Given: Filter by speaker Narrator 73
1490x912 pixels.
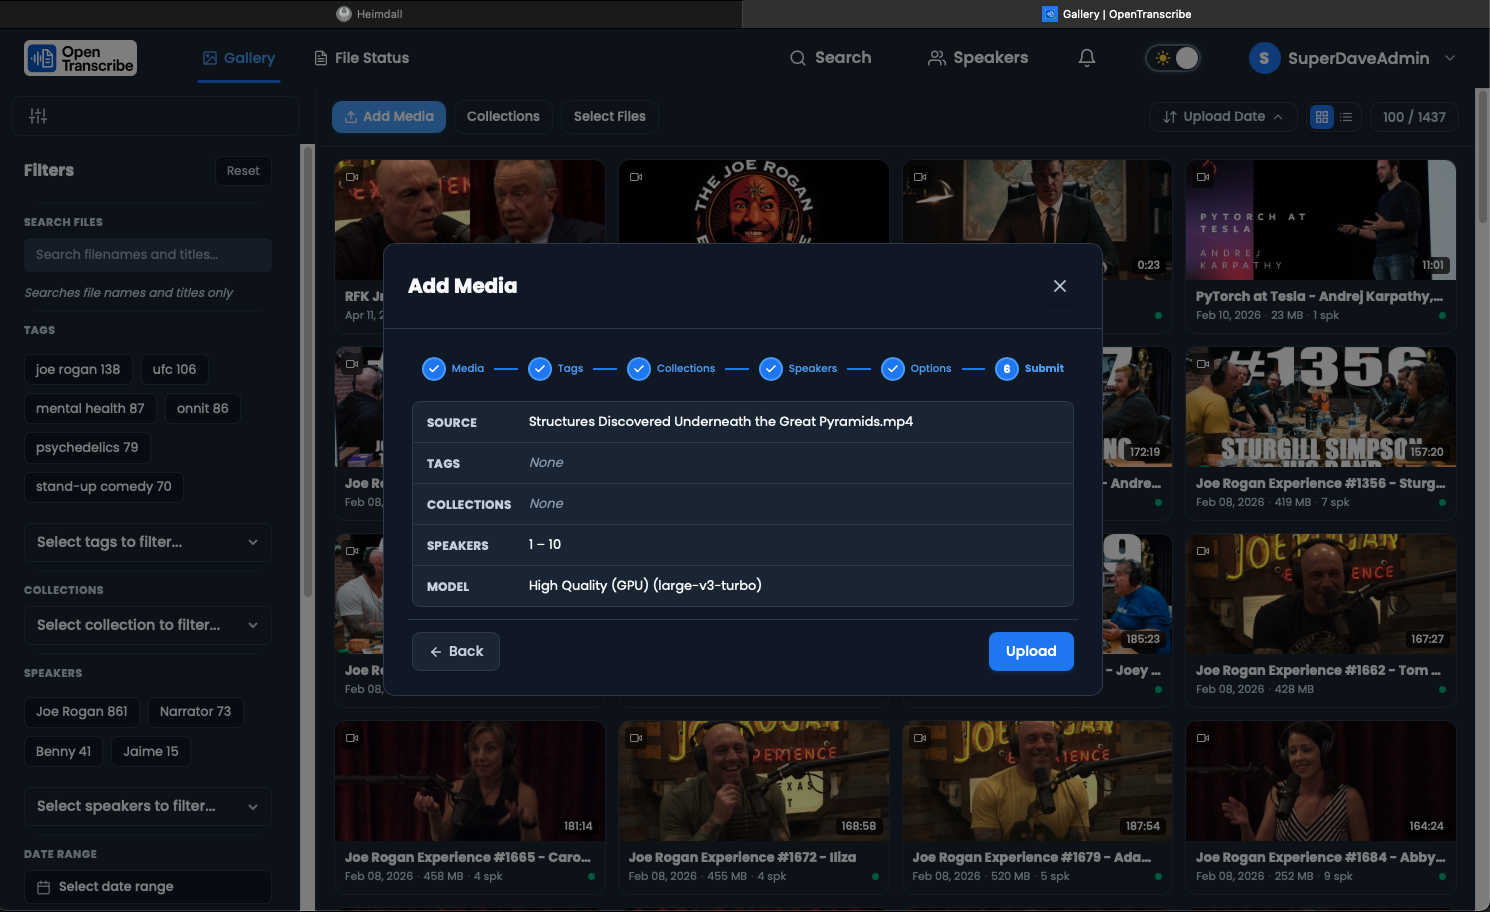Looking at the screenshot, I should tap(196, 712).
